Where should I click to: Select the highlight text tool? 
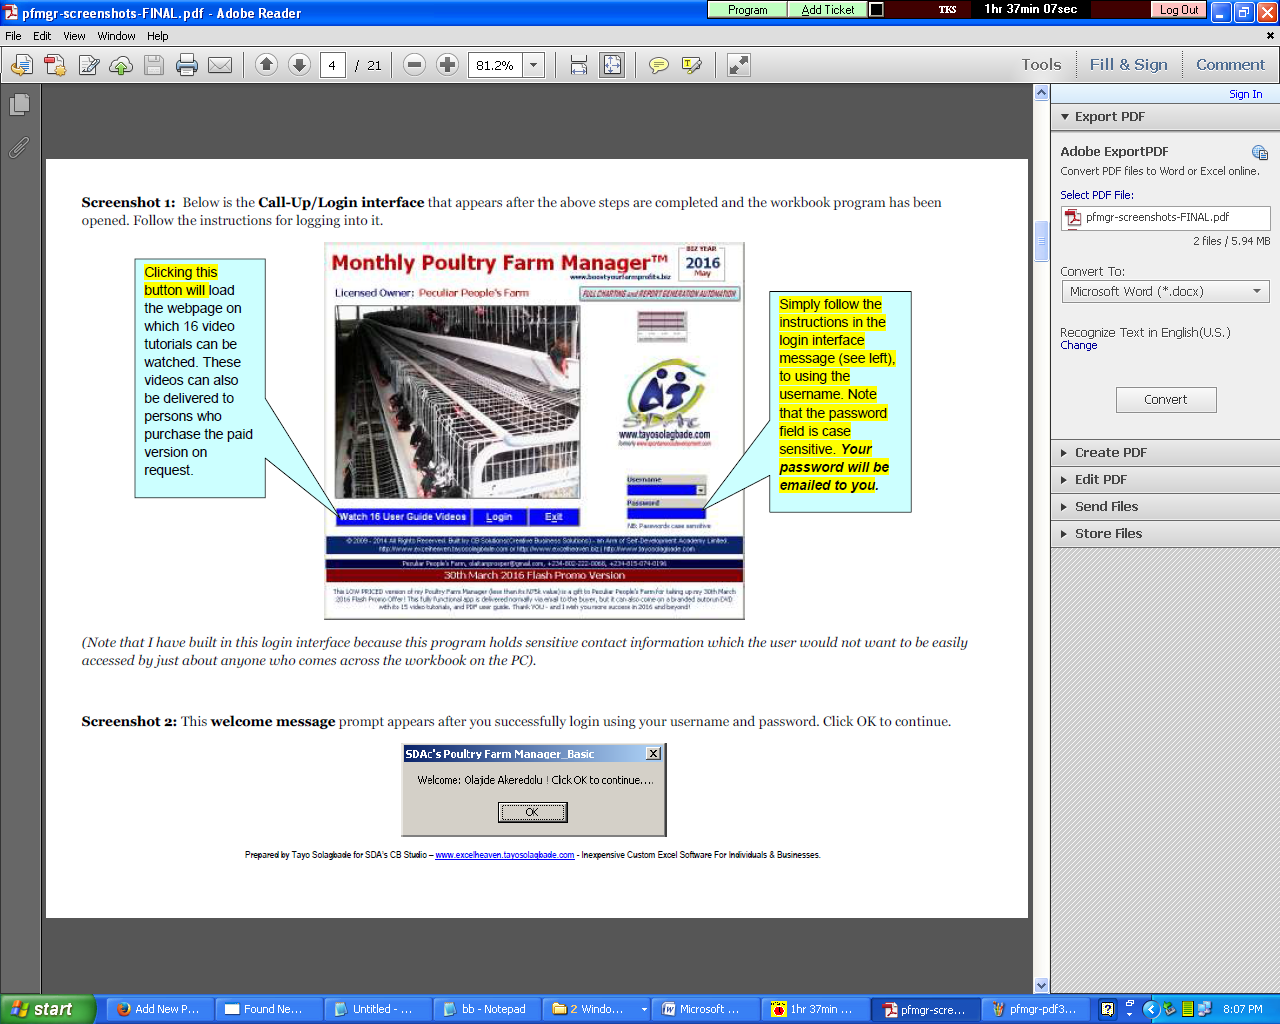pyautogui.click(x=691, y=65)
